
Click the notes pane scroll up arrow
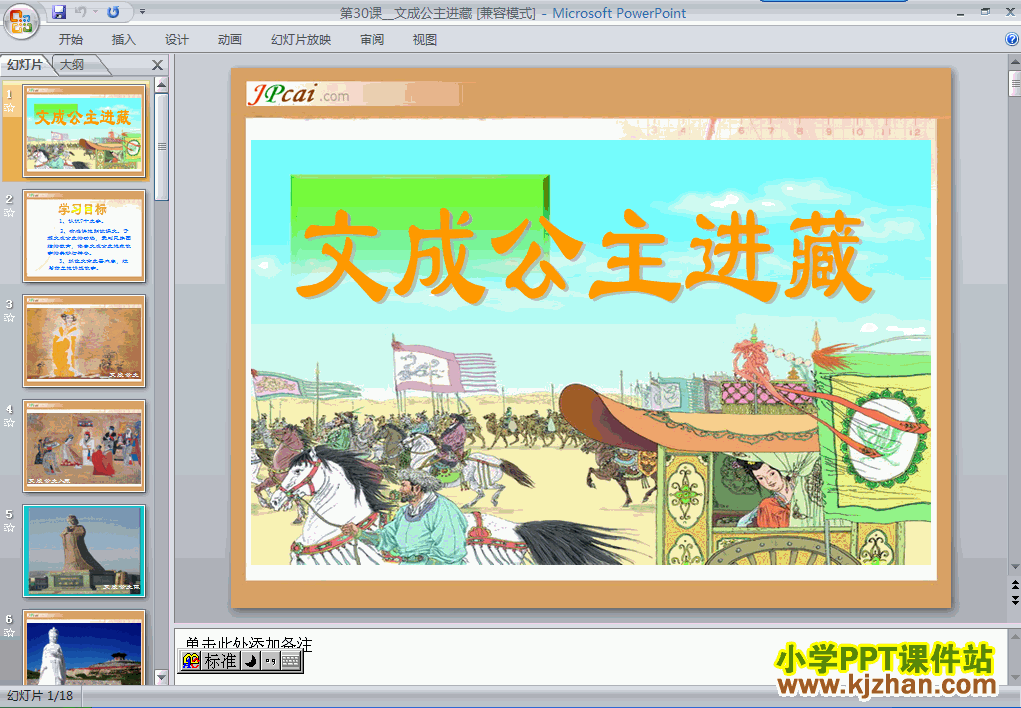[x=1014, y=636]
